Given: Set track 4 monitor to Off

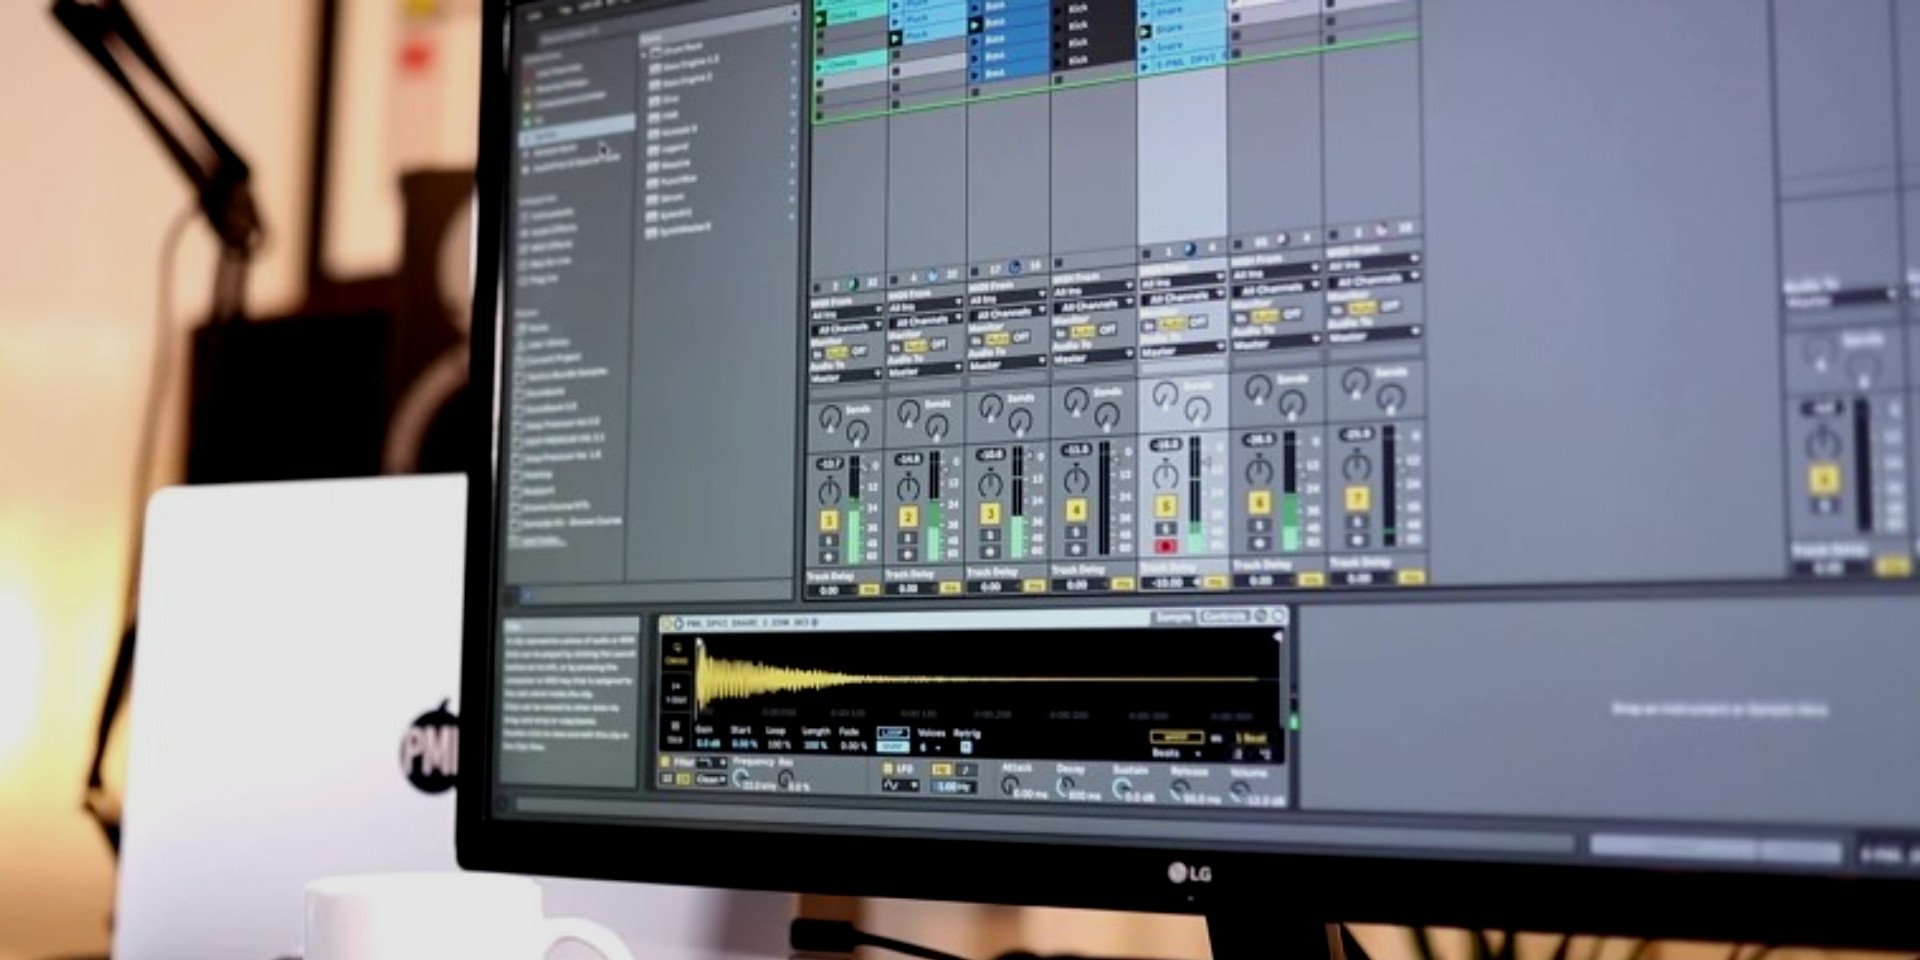Looking at the screenshot, I should 1107,330.
